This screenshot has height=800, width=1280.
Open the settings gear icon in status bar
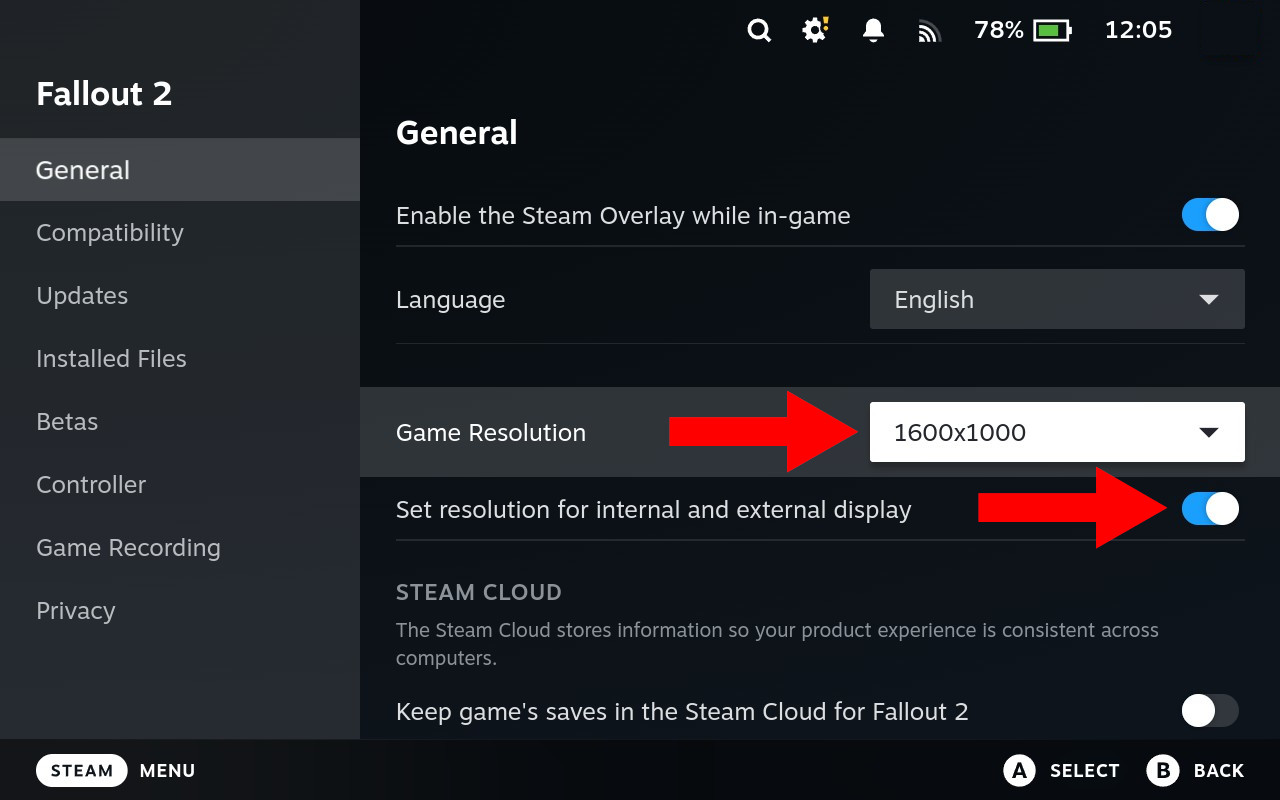coord(816,30)
